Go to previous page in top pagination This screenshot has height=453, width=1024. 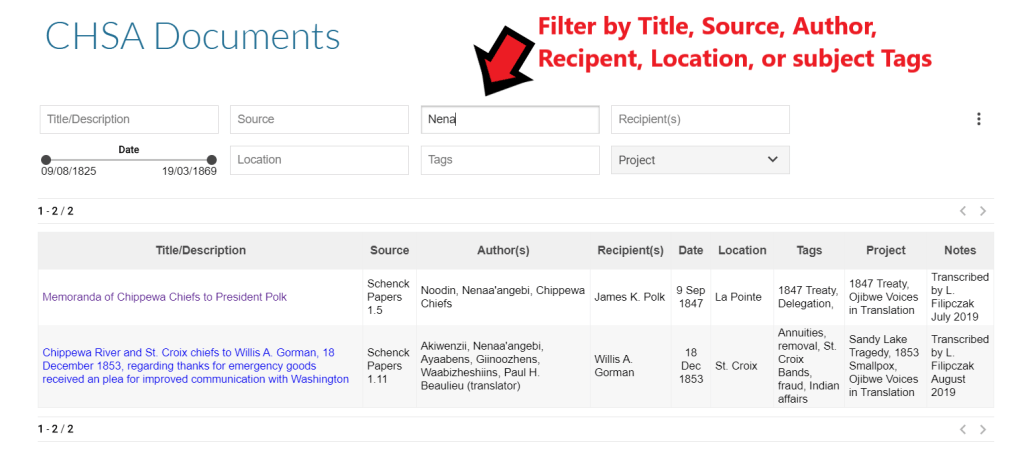(x=962, y=211)
